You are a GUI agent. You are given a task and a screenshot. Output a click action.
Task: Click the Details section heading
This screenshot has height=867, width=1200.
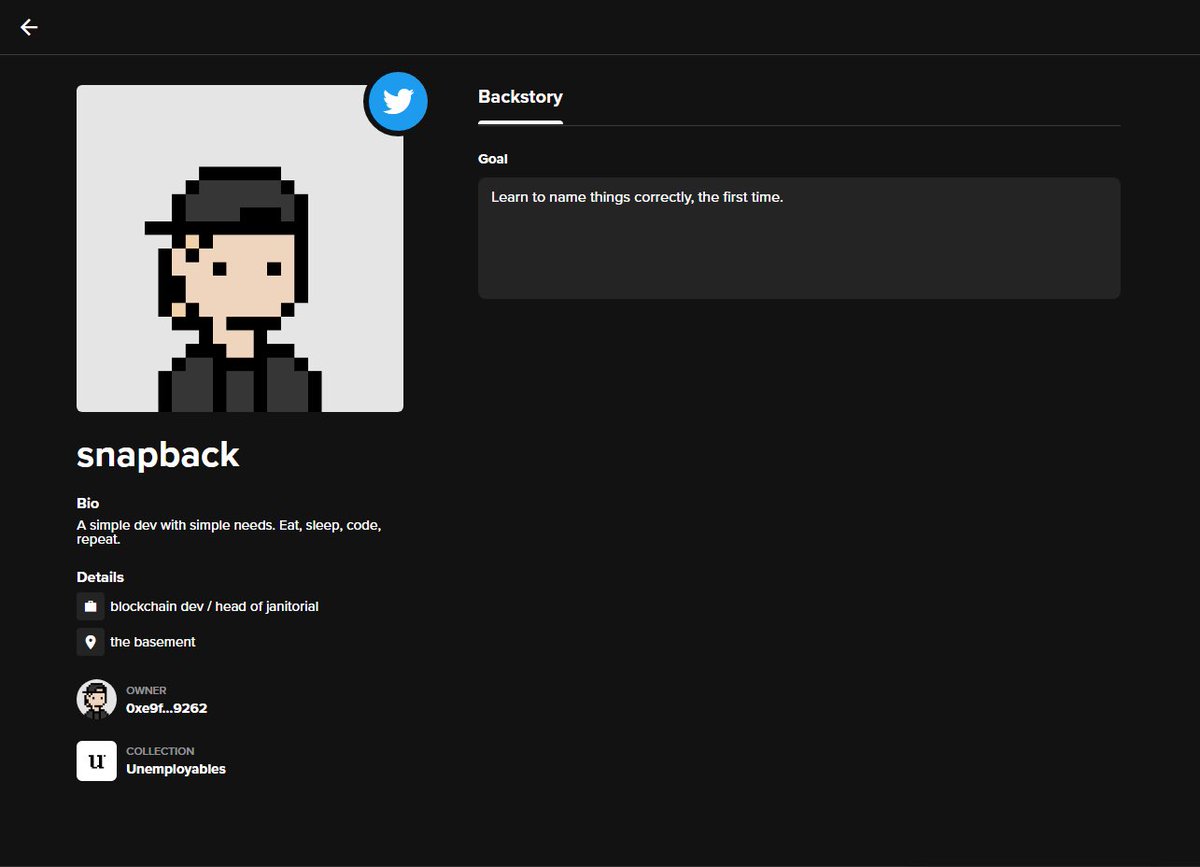tap(100, 577)
